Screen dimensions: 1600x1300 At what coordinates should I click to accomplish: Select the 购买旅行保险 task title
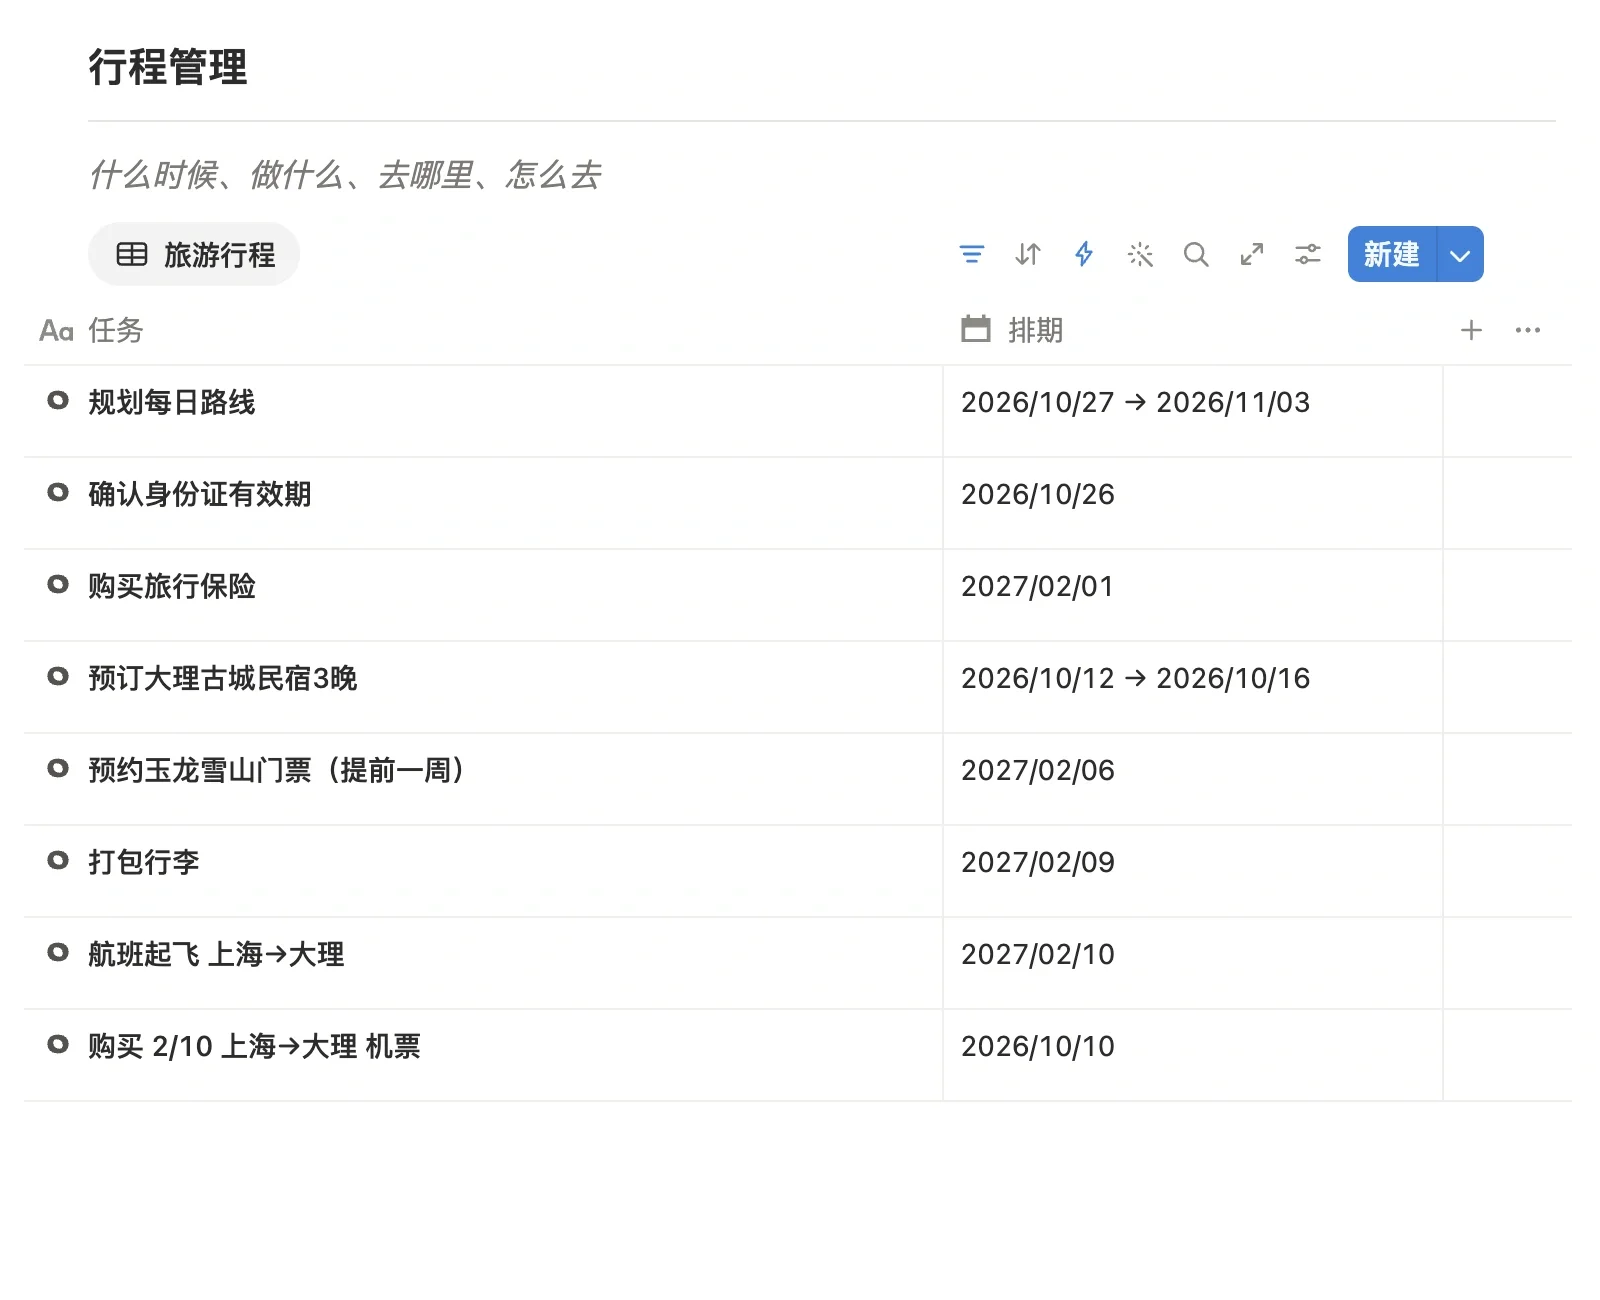[171, 586]
